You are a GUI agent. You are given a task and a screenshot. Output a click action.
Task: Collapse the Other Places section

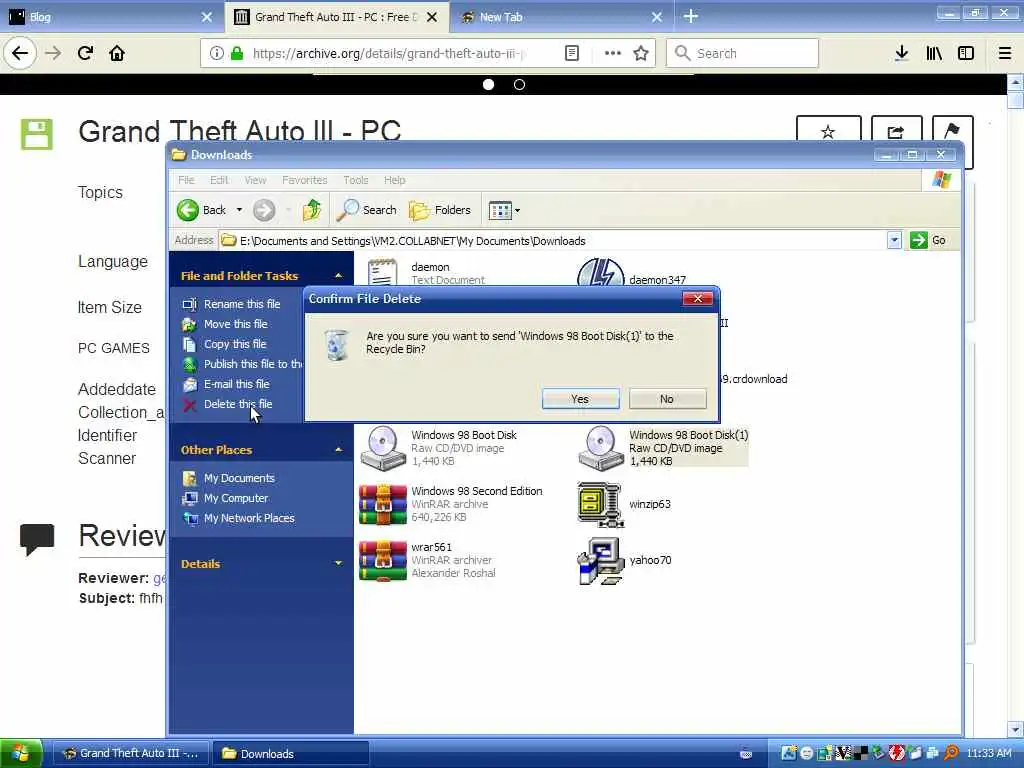[x=338, y=449]
